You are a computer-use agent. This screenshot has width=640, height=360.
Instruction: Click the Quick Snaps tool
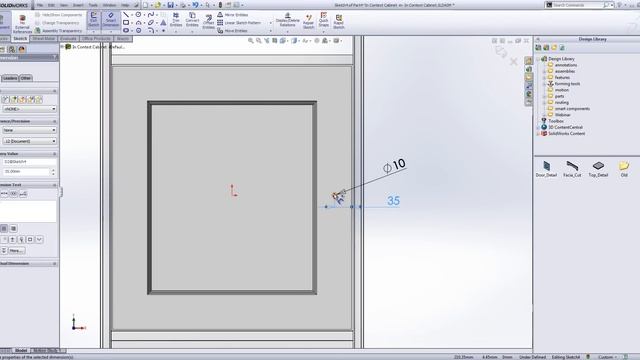pos(324,20)
